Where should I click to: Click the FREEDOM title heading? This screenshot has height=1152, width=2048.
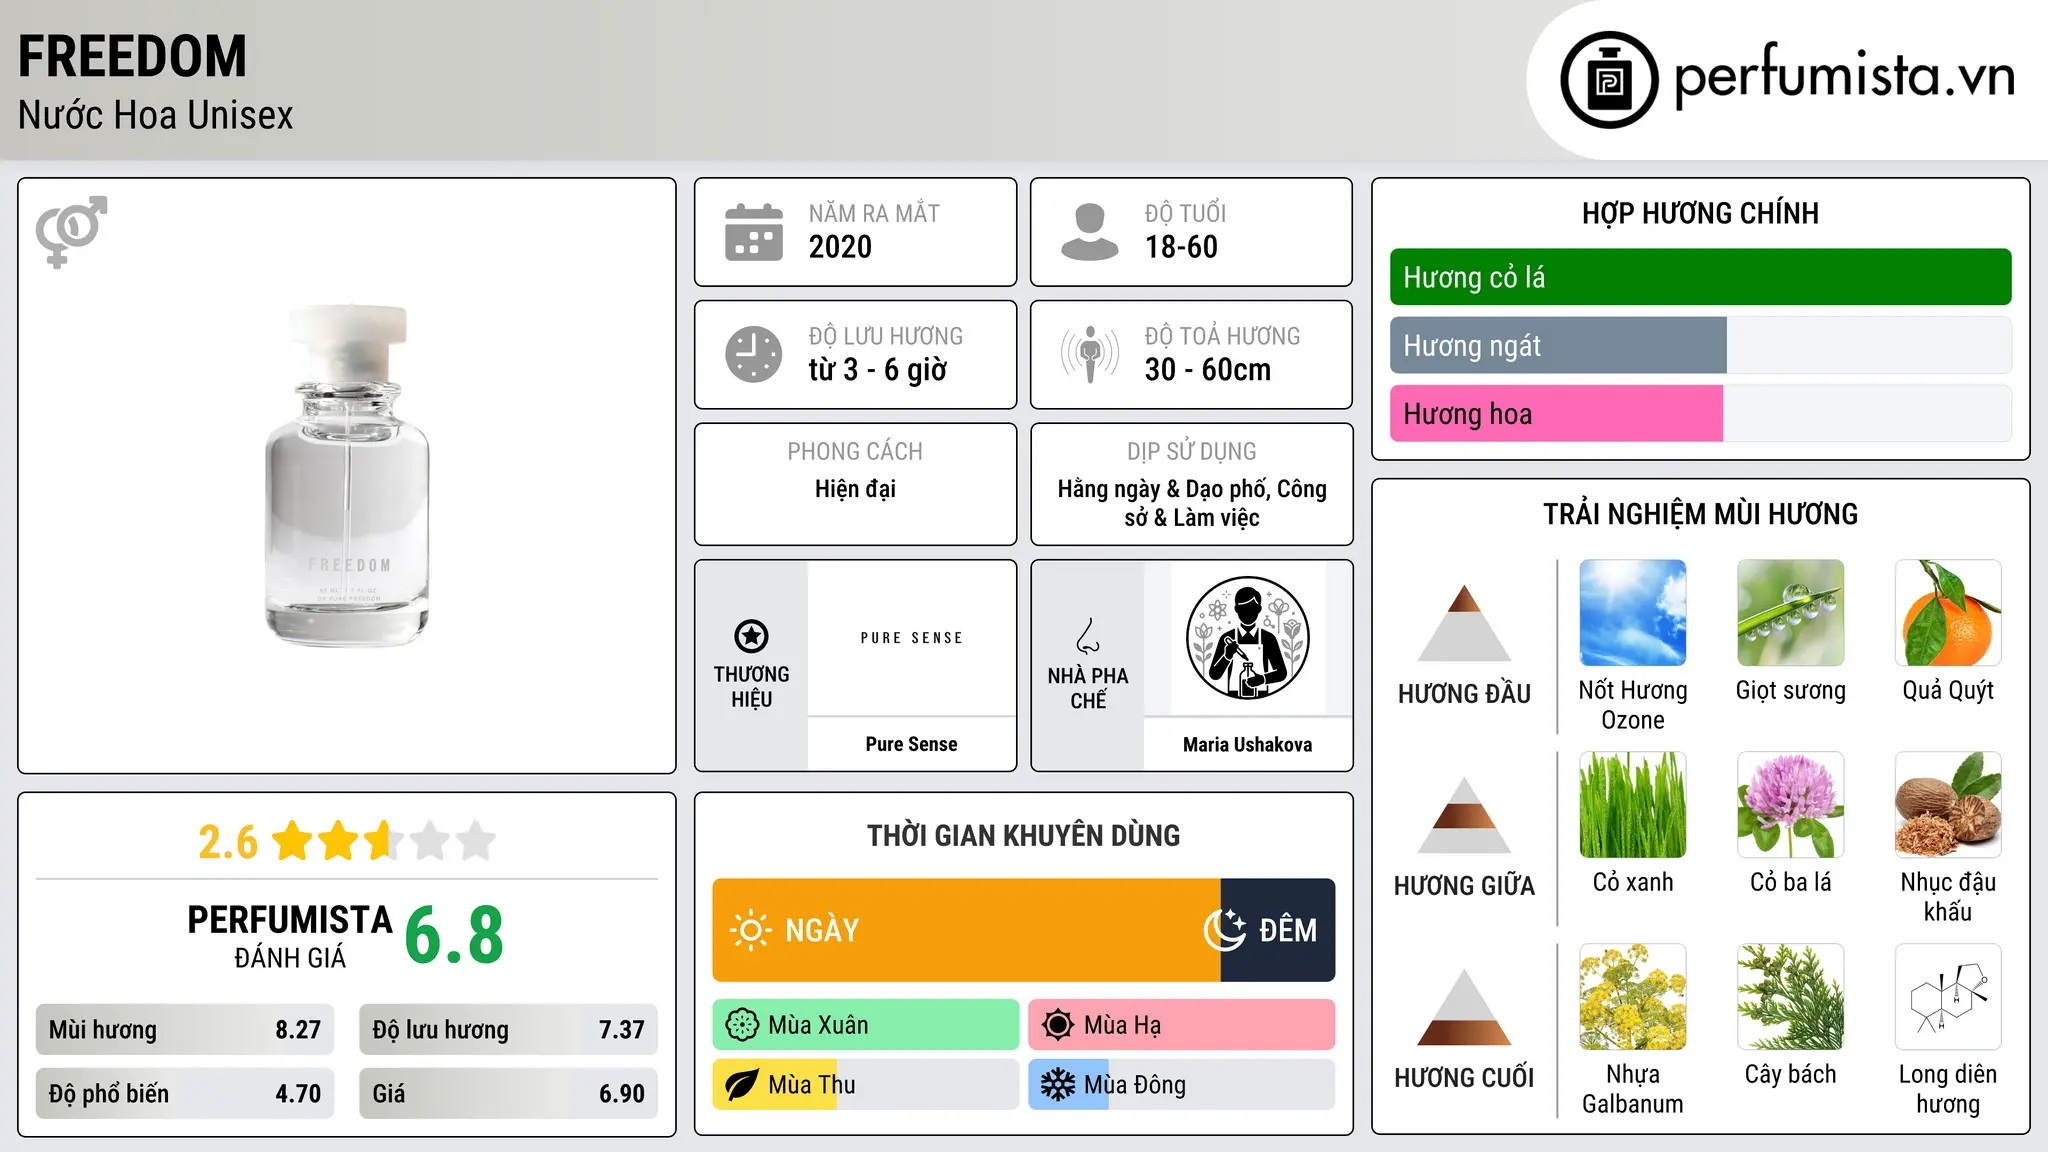132,56
